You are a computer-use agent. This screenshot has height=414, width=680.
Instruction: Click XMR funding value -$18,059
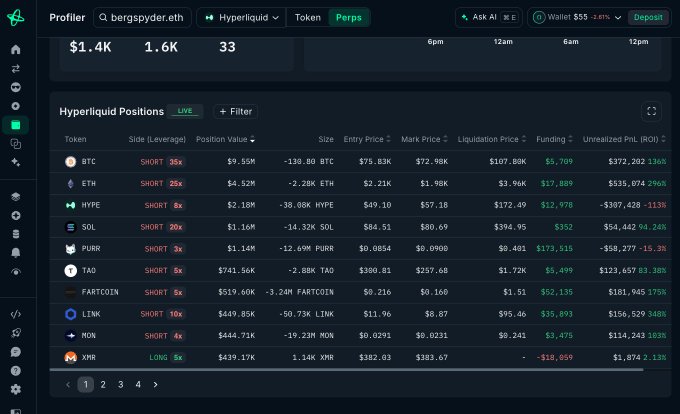pos(555,358)
